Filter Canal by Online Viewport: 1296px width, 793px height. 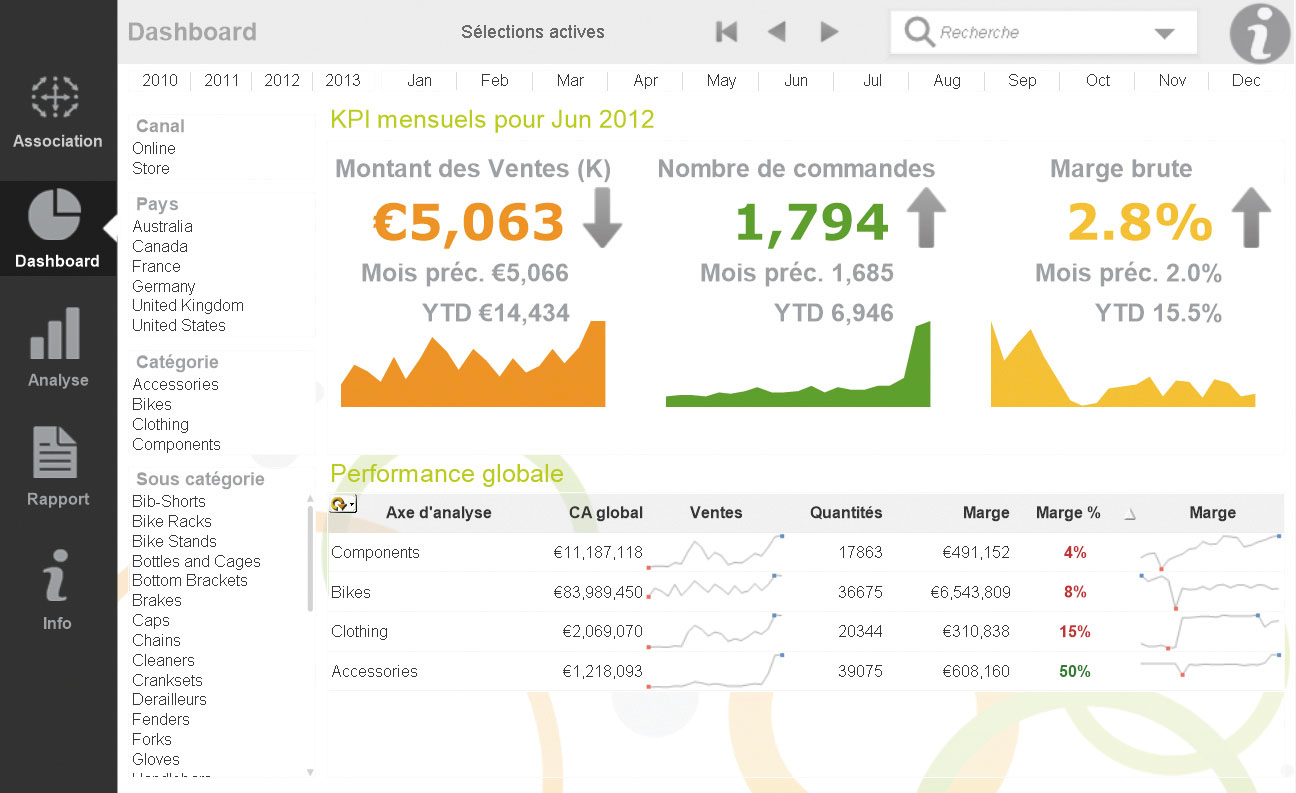154,148
